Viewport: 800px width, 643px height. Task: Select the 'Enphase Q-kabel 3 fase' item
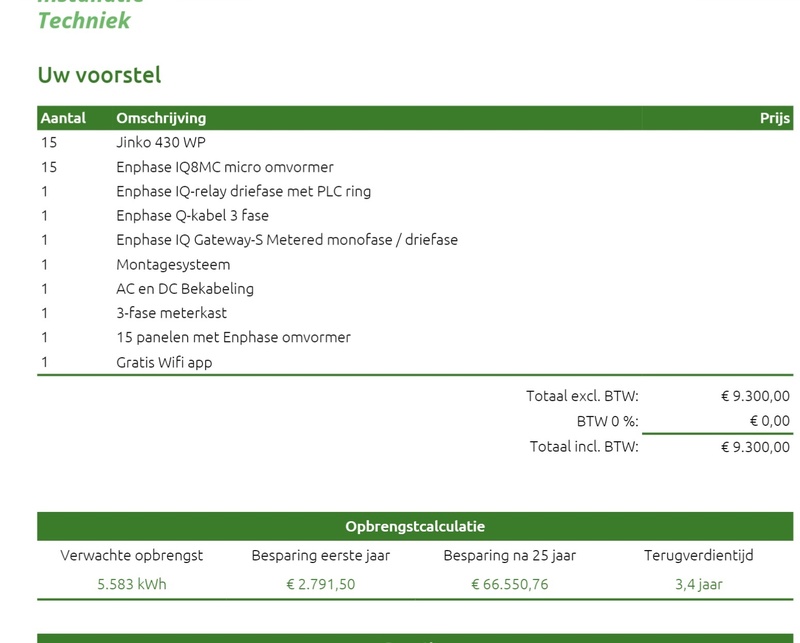pyautogui.click(x=192, y=215)
